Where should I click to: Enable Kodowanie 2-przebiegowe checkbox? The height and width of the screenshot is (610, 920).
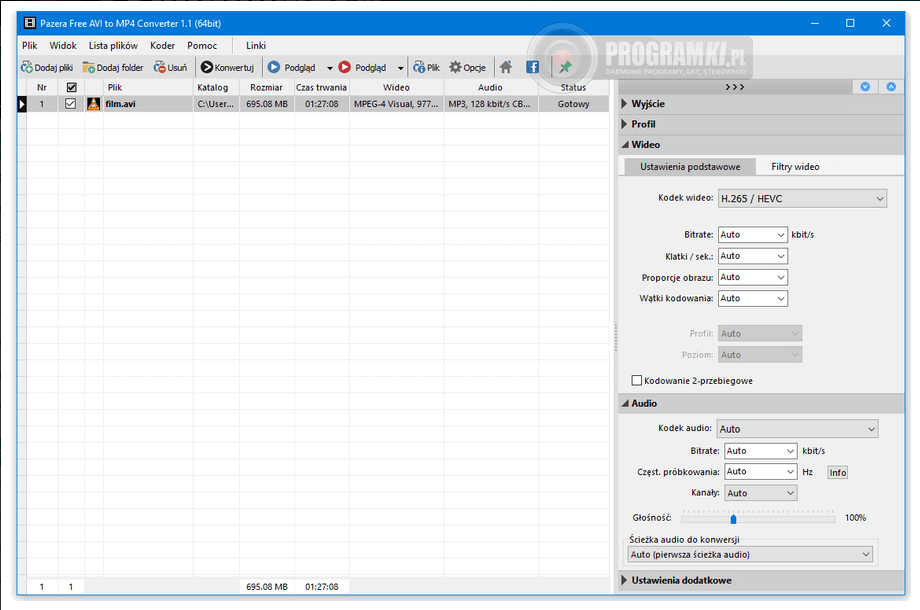pyautogui.click(x=637, y=381)
